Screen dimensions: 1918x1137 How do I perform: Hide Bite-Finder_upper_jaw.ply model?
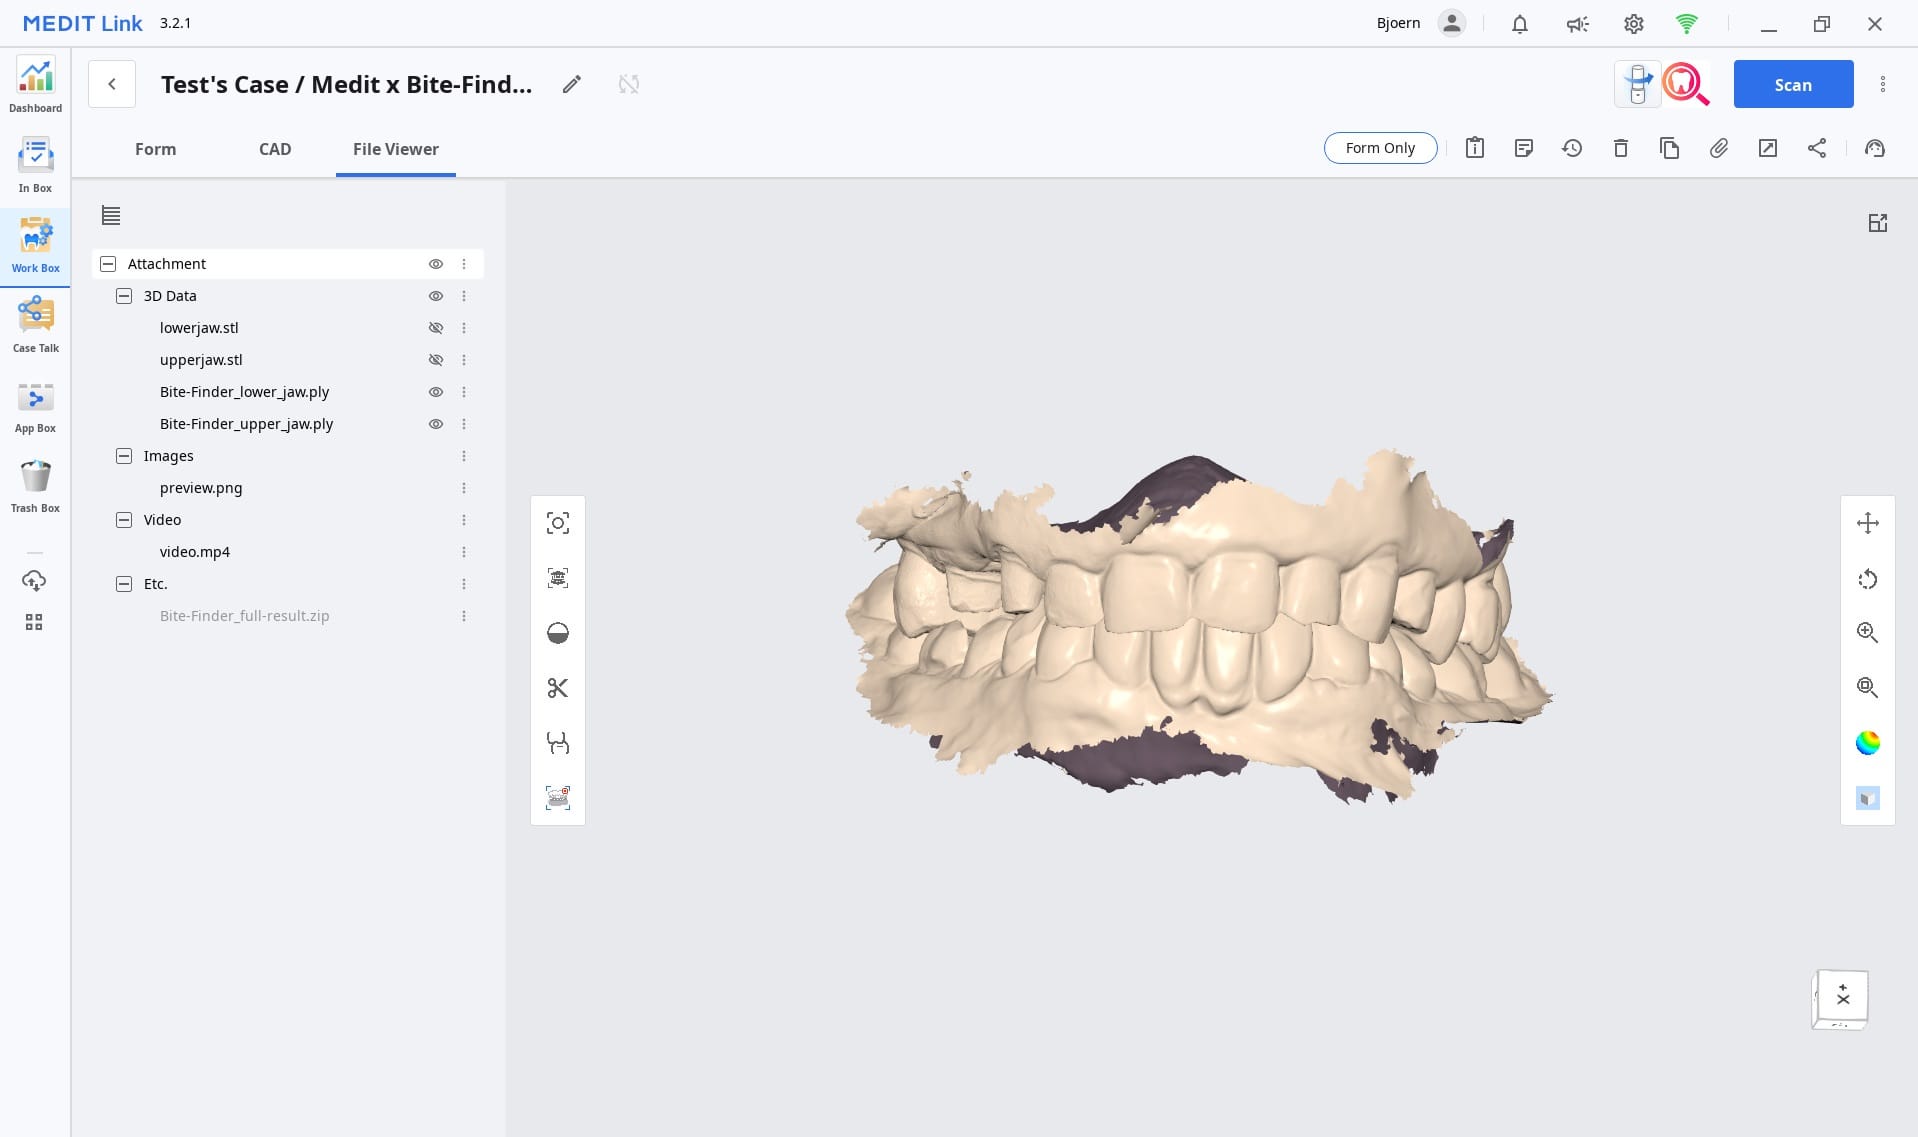pyautogui.click(x=436, y=424)
